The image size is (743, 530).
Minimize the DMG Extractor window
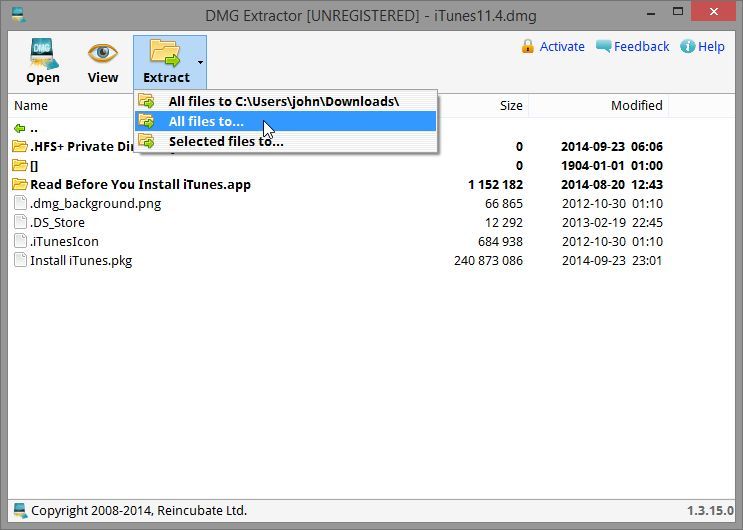(651, 12)
